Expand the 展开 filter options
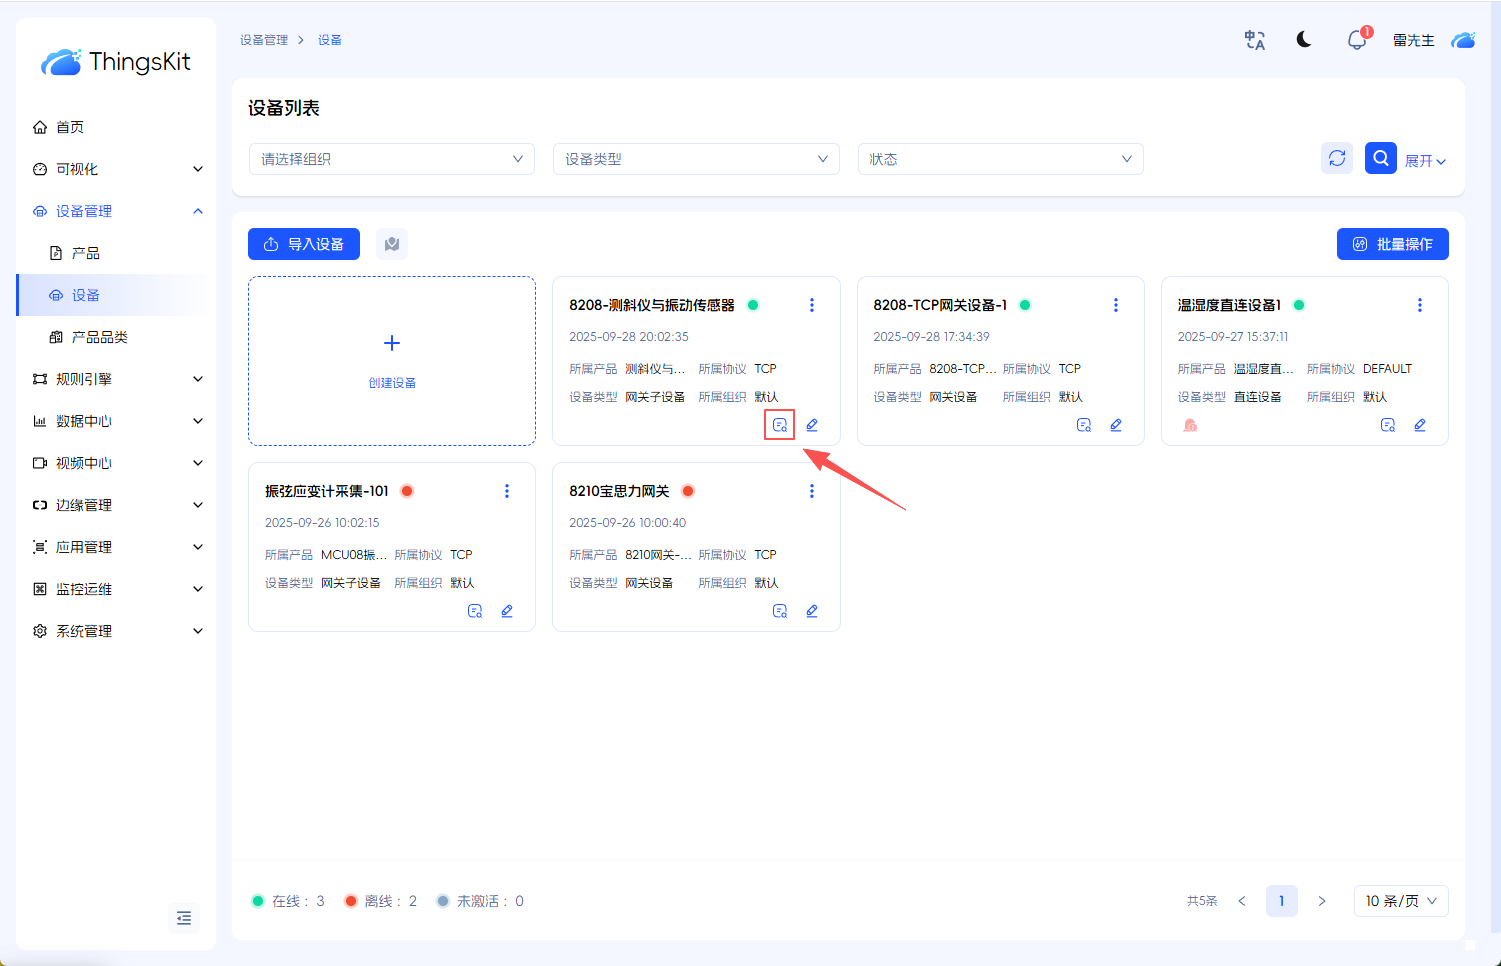Screen dimensions: 1501x966 (1425, 161)
